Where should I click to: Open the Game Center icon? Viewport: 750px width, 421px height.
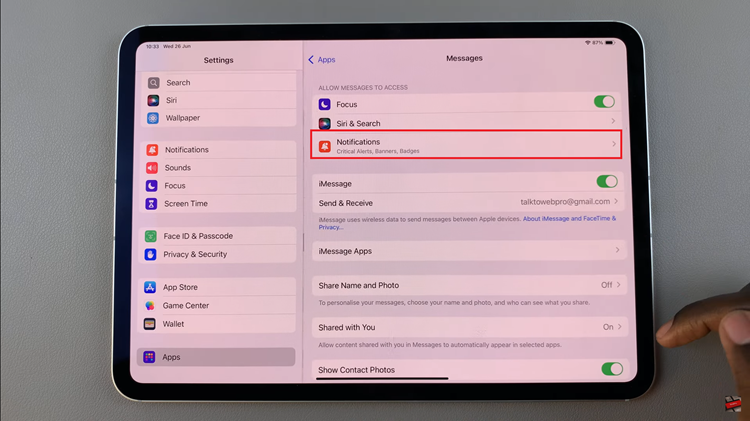150,305
